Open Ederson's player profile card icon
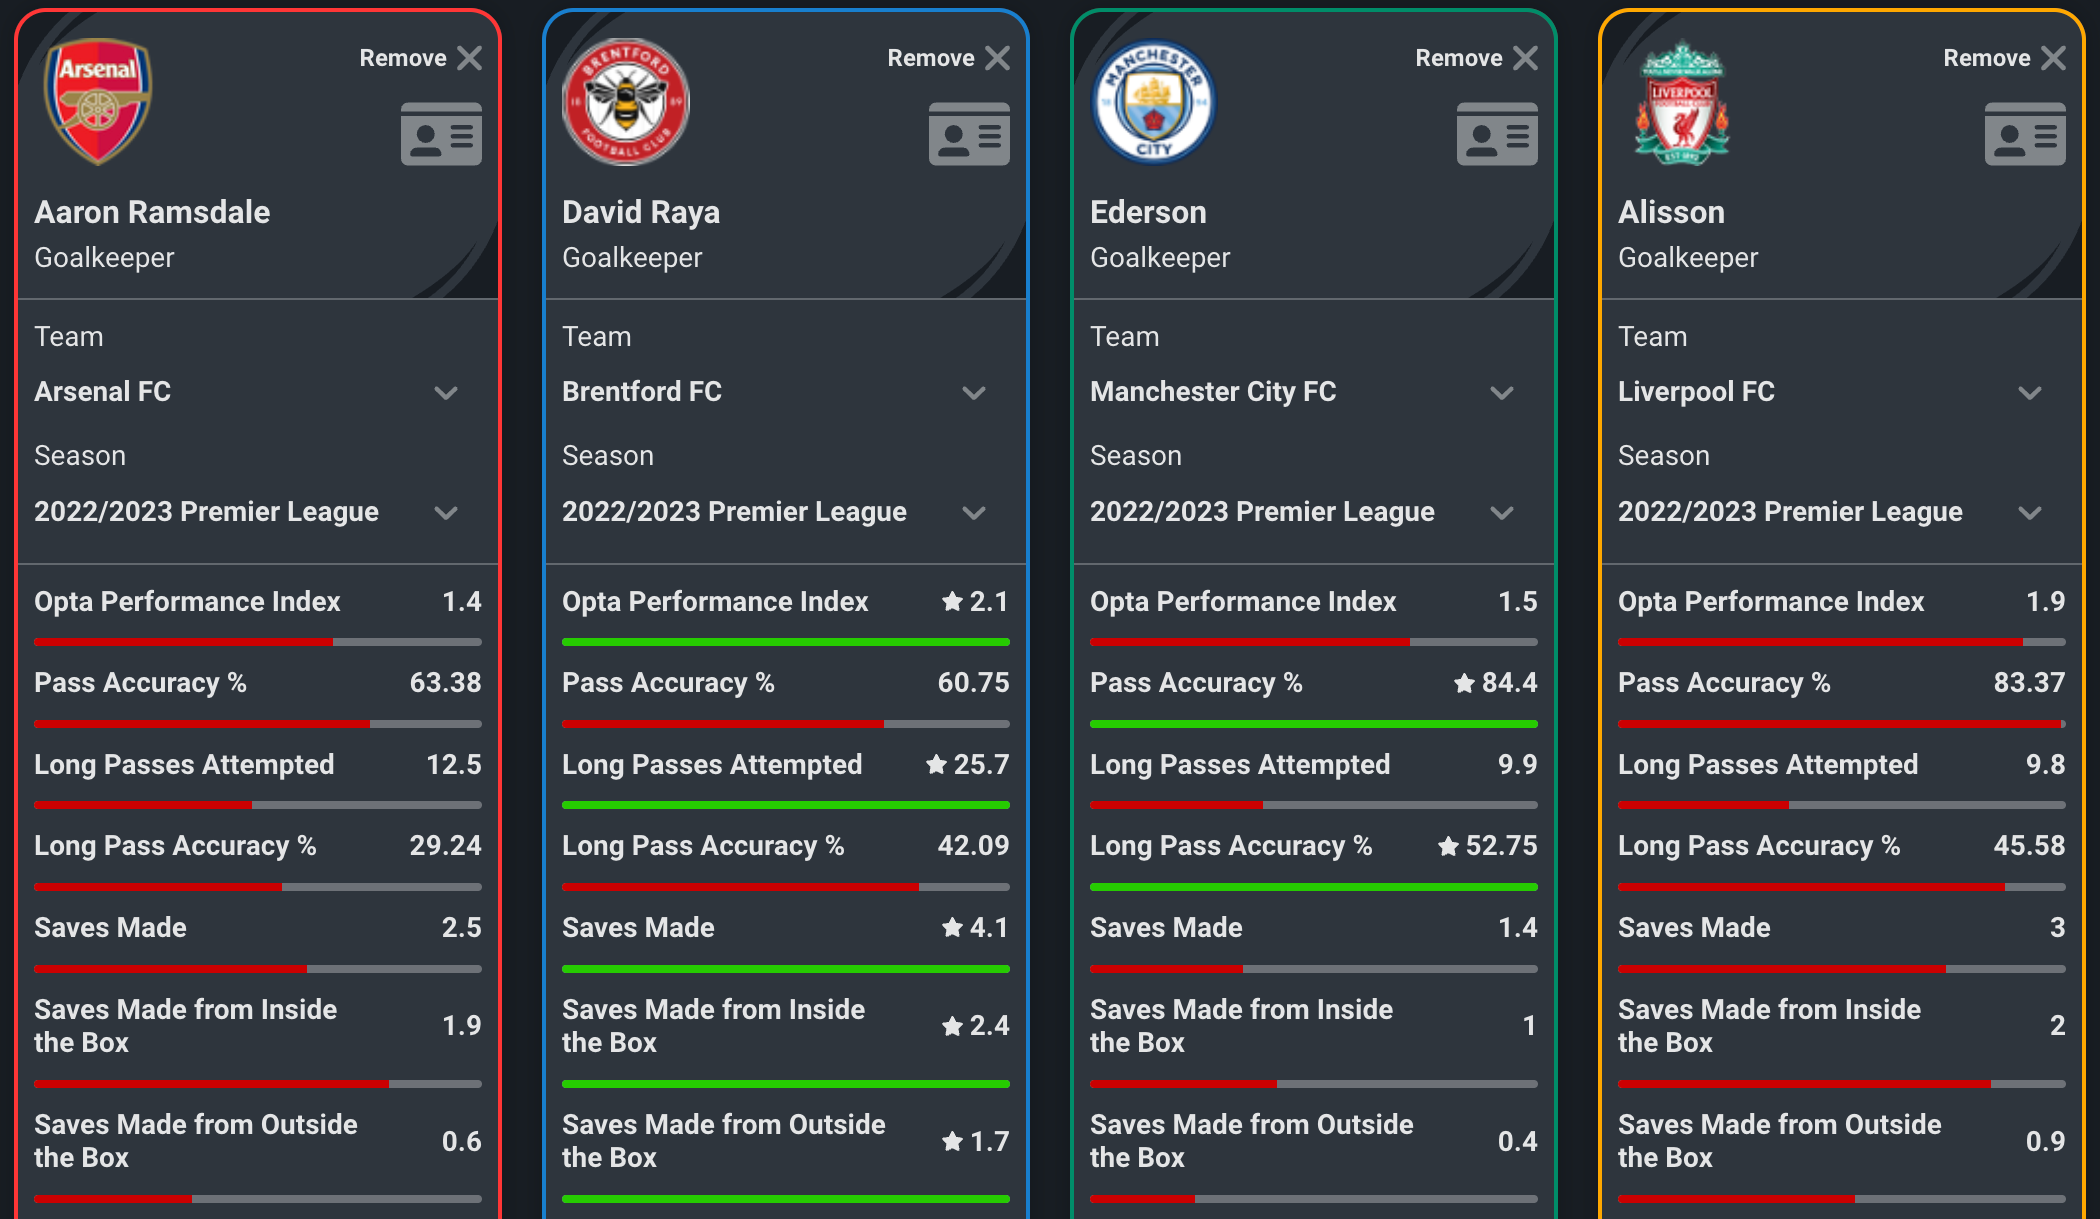The image size is (2100, 1219). tap(1497, 133)
